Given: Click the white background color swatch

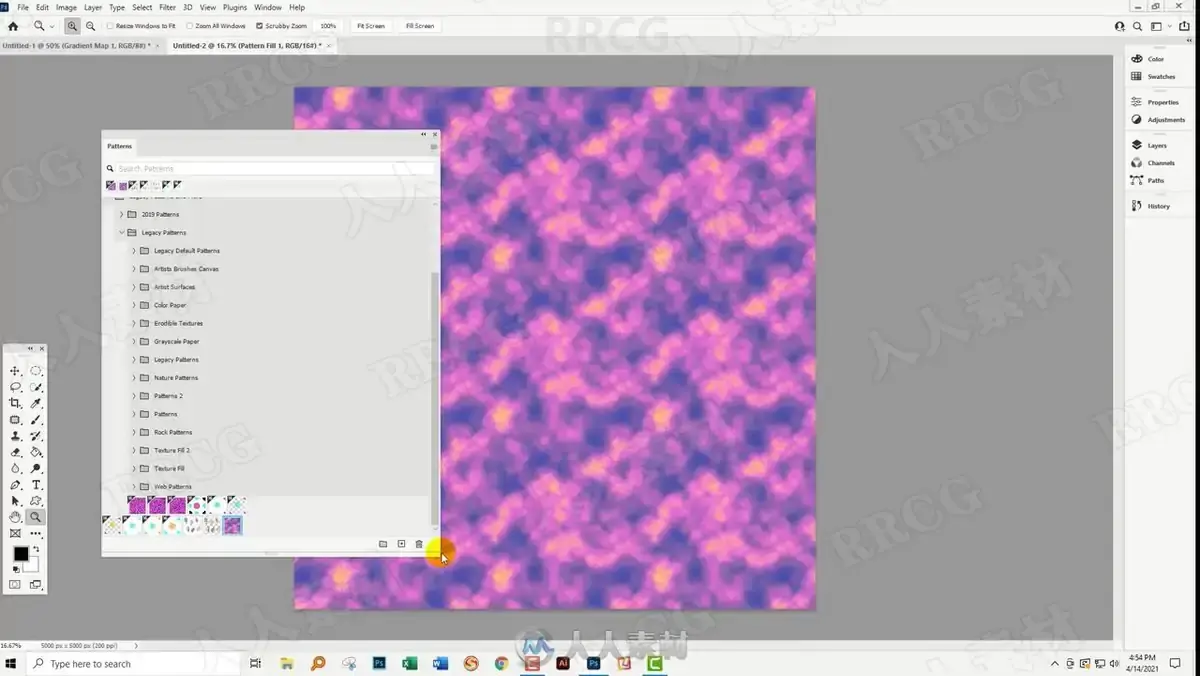Looking at the screenshot, I should coord(33,567).
